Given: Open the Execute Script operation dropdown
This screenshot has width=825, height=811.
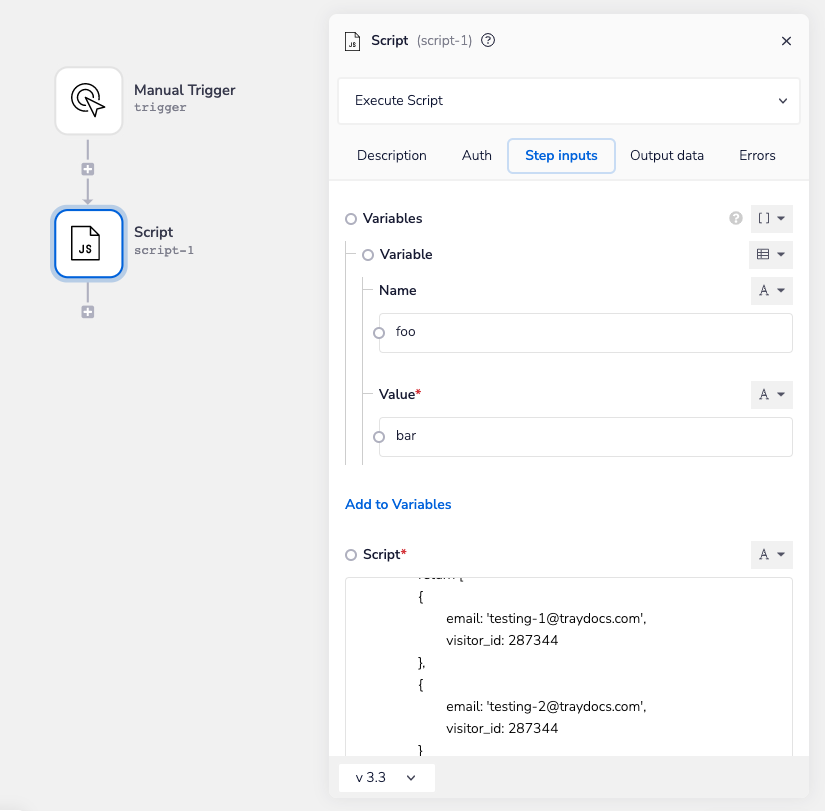Looking at the screenshot, I should [x=568, y=101].
